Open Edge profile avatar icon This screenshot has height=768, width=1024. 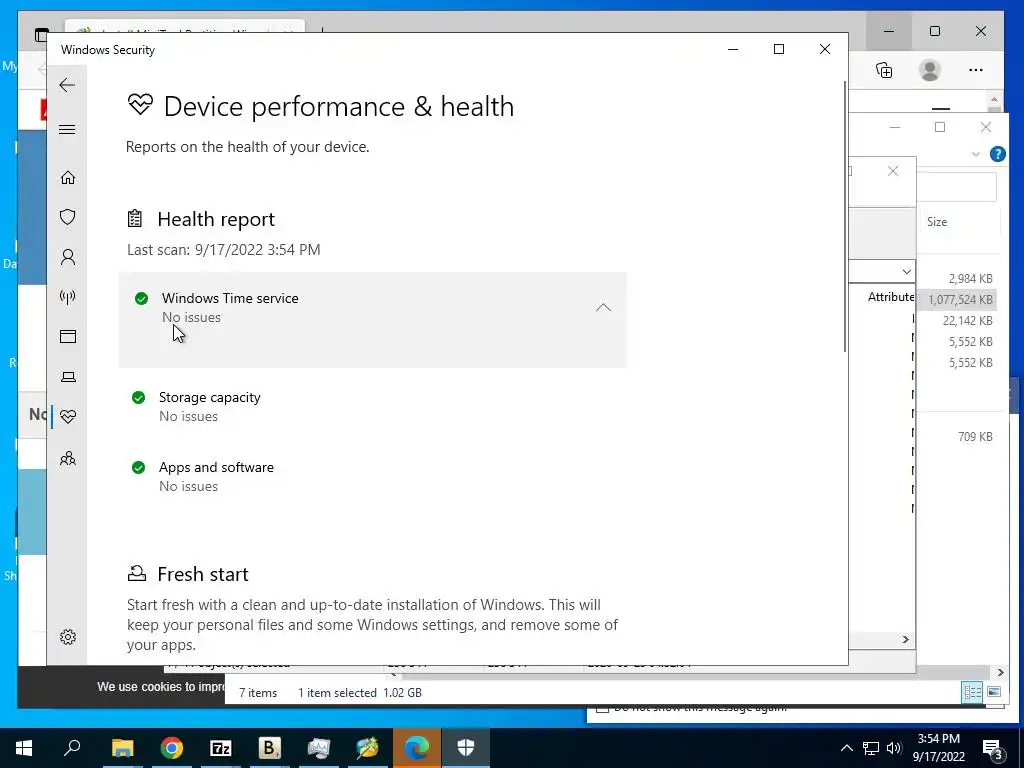[929, 70]
